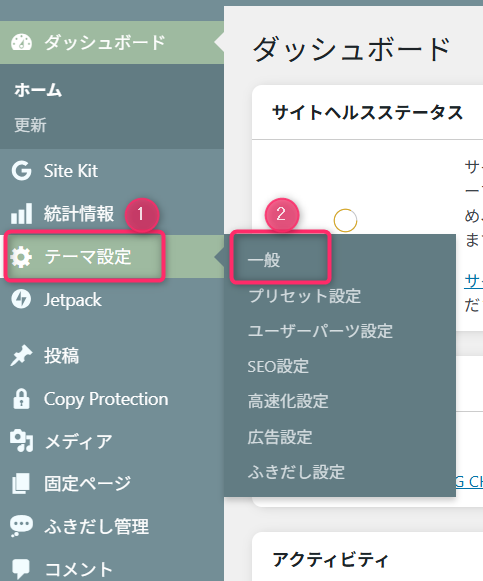Select SEO設定 in the flyout menu
The image size is (483, 581).
[278, 366]
